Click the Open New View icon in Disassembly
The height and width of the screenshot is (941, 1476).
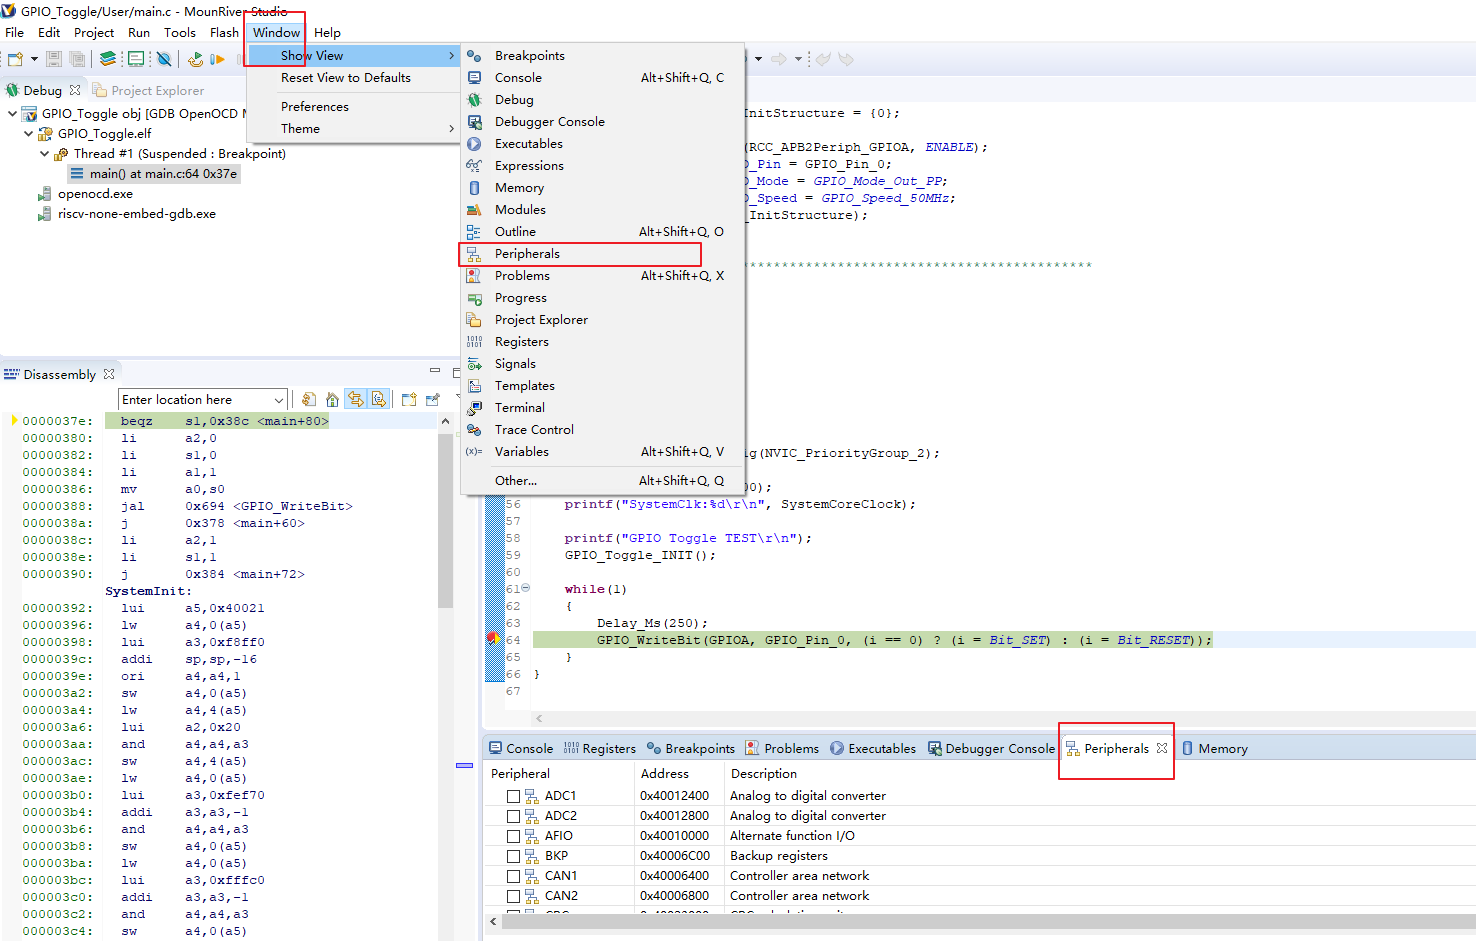(x=409, y=399)
